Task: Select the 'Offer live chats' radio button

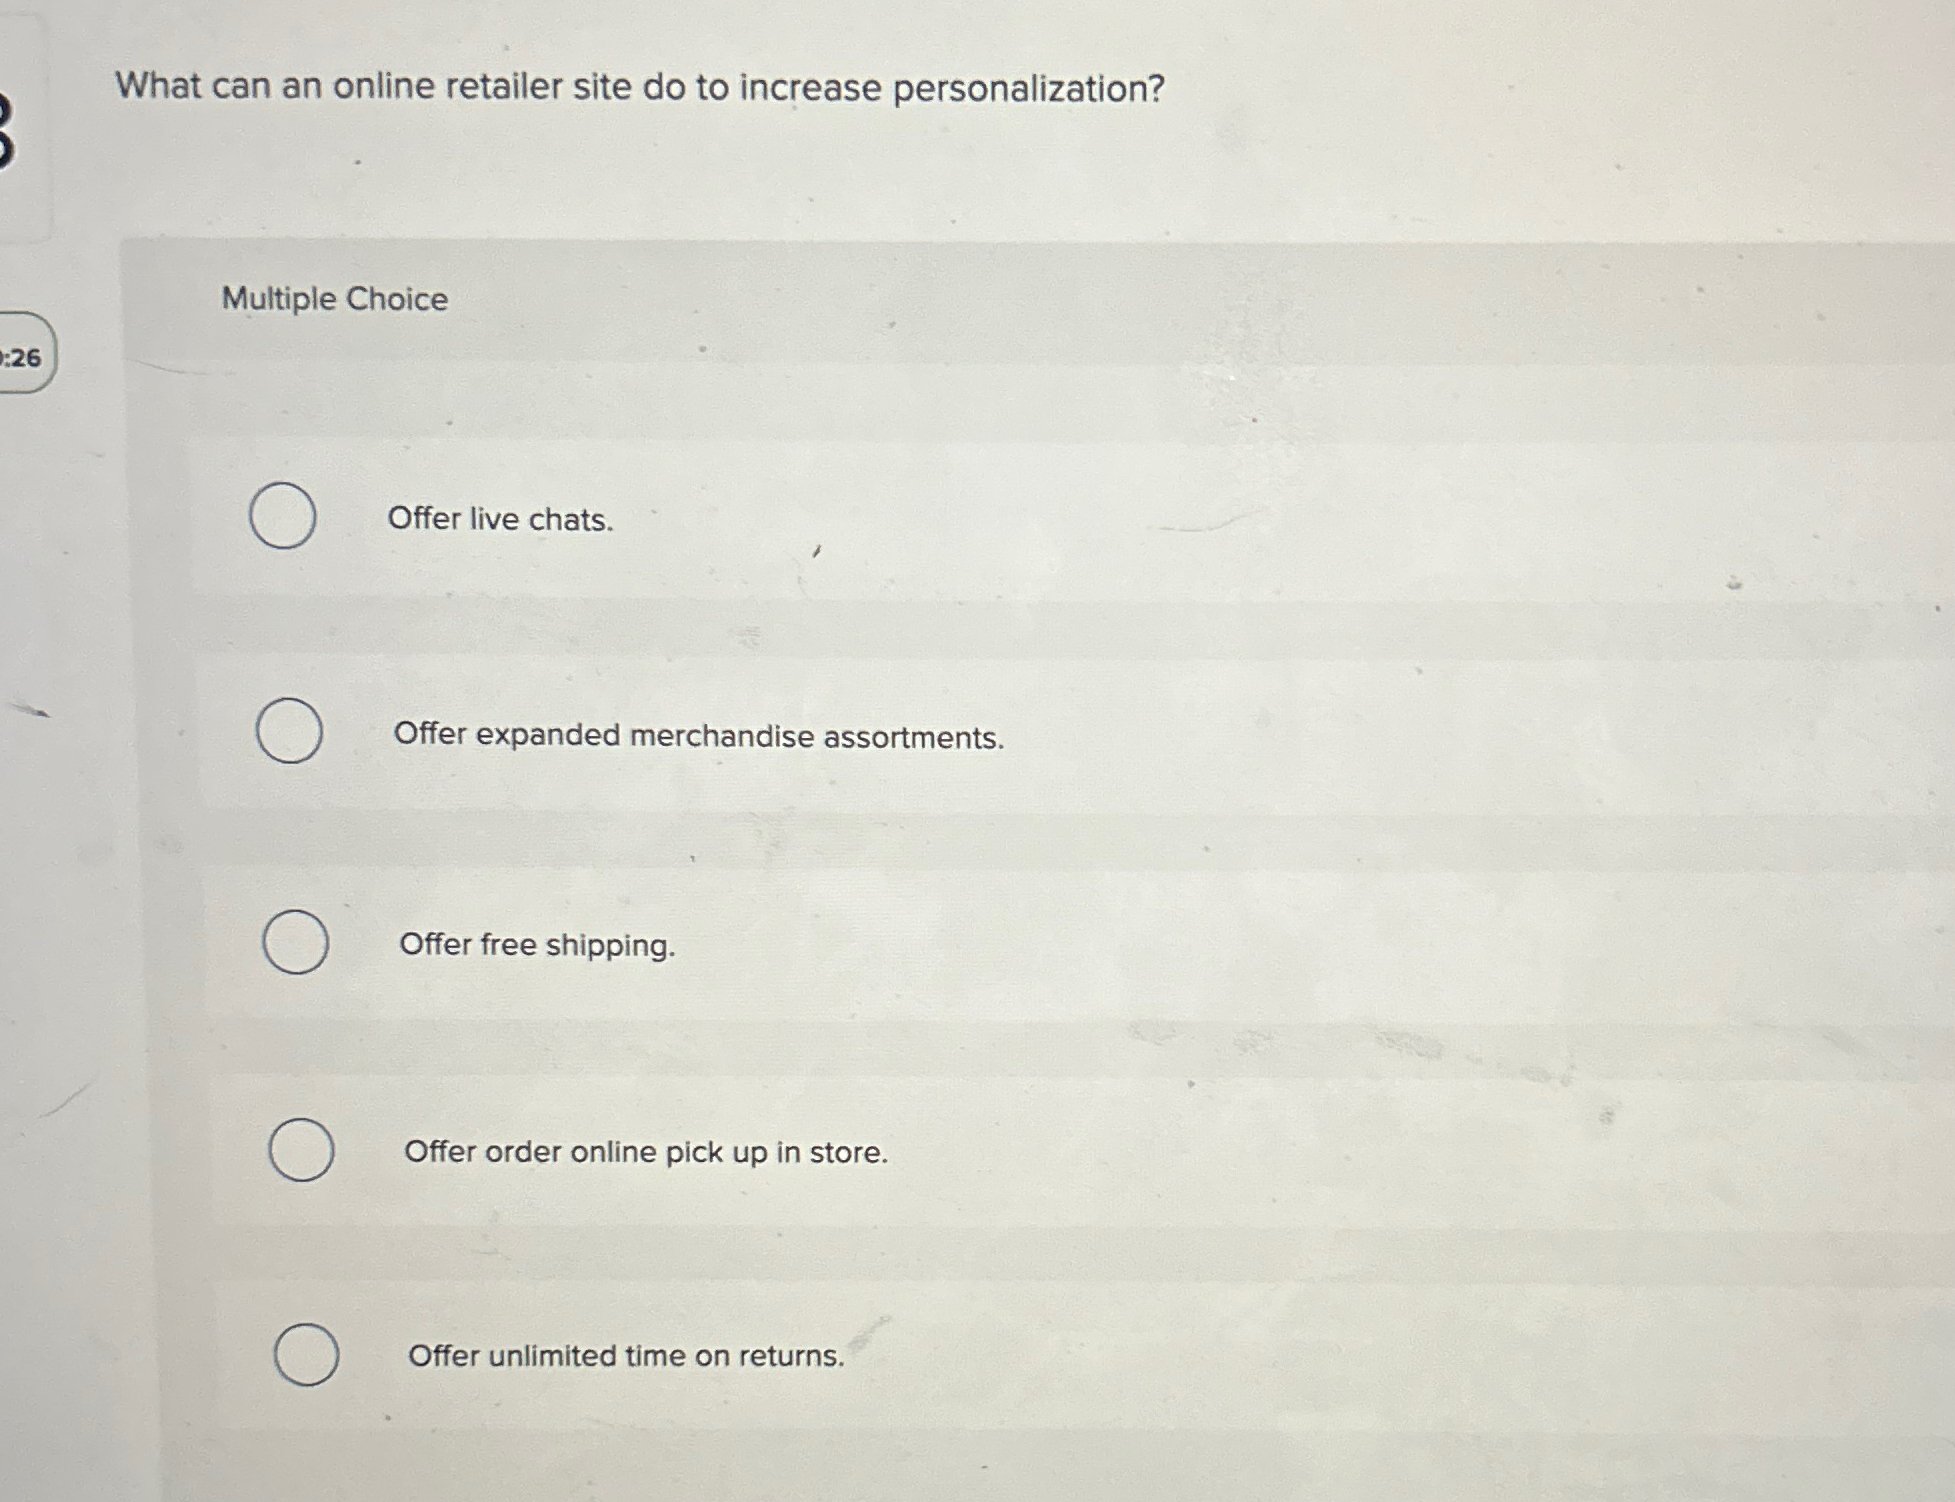Action: click(283, 517)
